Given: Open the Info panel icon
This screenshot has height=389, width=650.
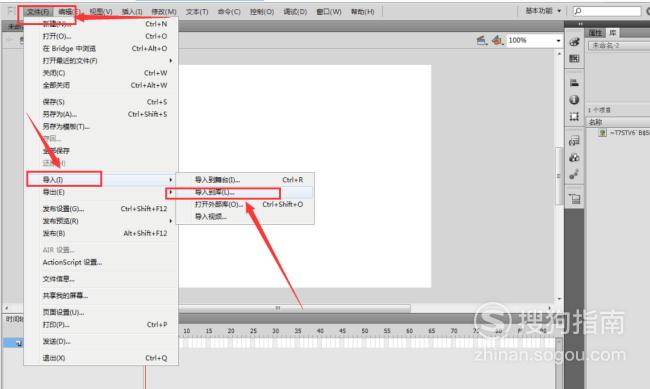Looking at the screenshot, I should tap(574, 100).
